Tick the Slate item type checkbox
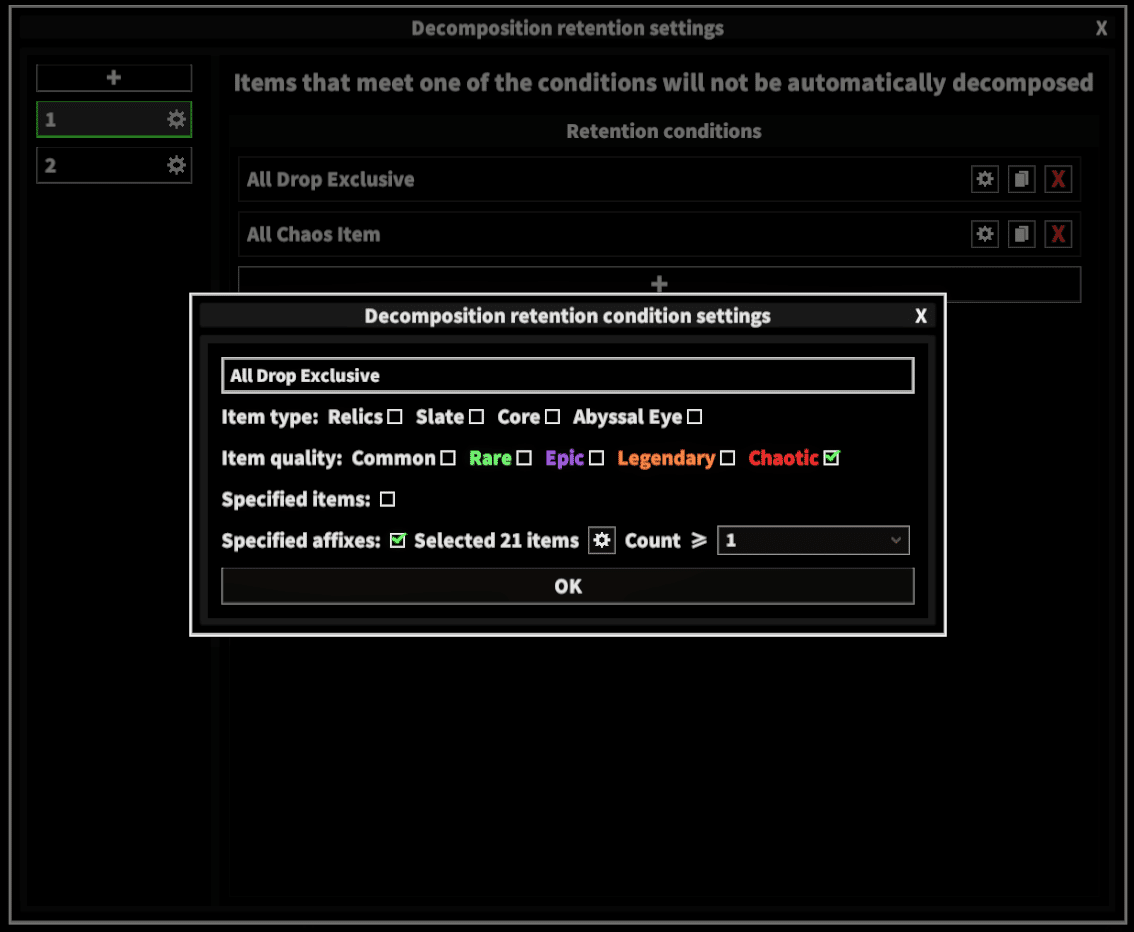The image size is (1134, 932). [476, 417]
